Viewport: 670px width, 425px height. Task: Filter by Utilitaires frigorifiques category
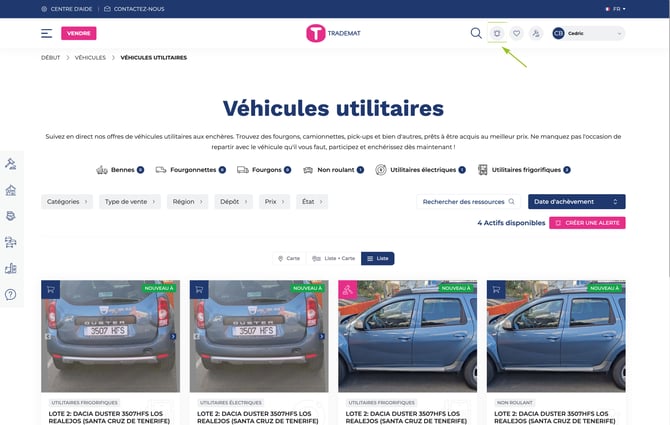(x=524, y=170)
